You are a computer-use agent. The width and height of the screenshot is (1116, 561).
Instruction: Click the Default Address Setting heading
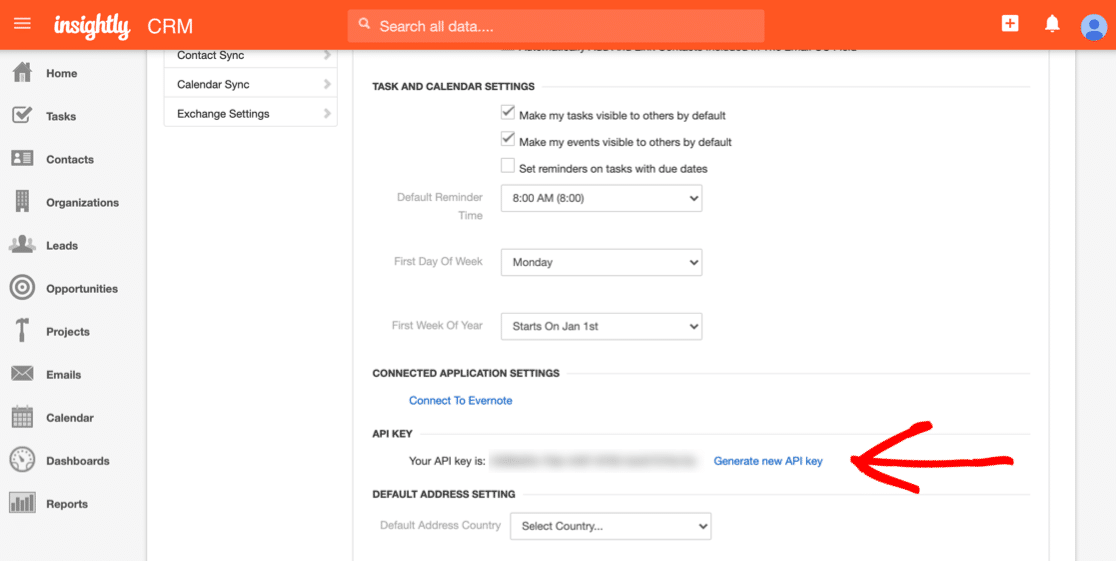(x=443, y=494)
